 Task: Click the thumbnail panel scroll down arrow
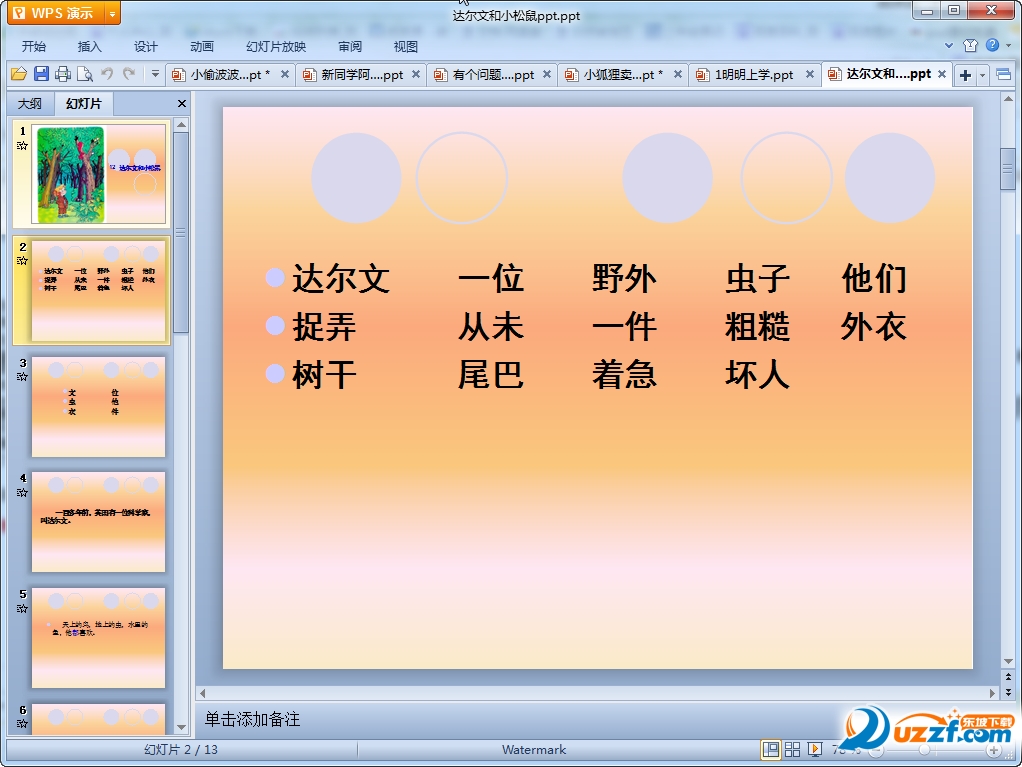(182, 727)
